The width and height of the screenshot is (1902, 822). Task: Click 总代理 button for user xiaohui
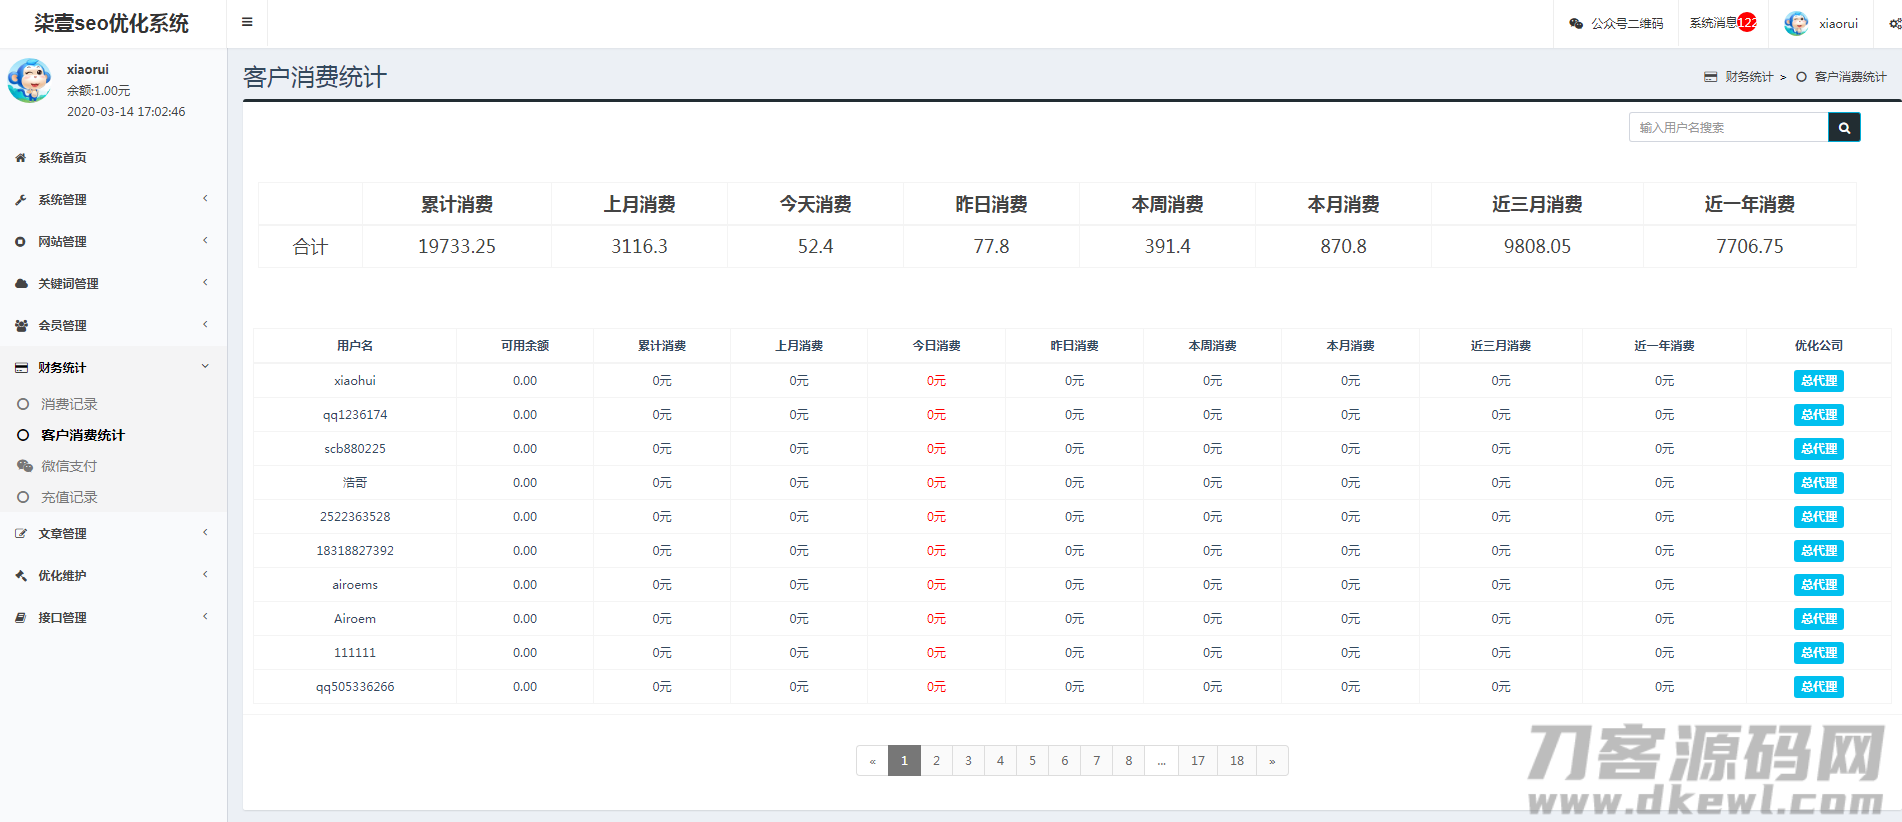[1818, 381]
